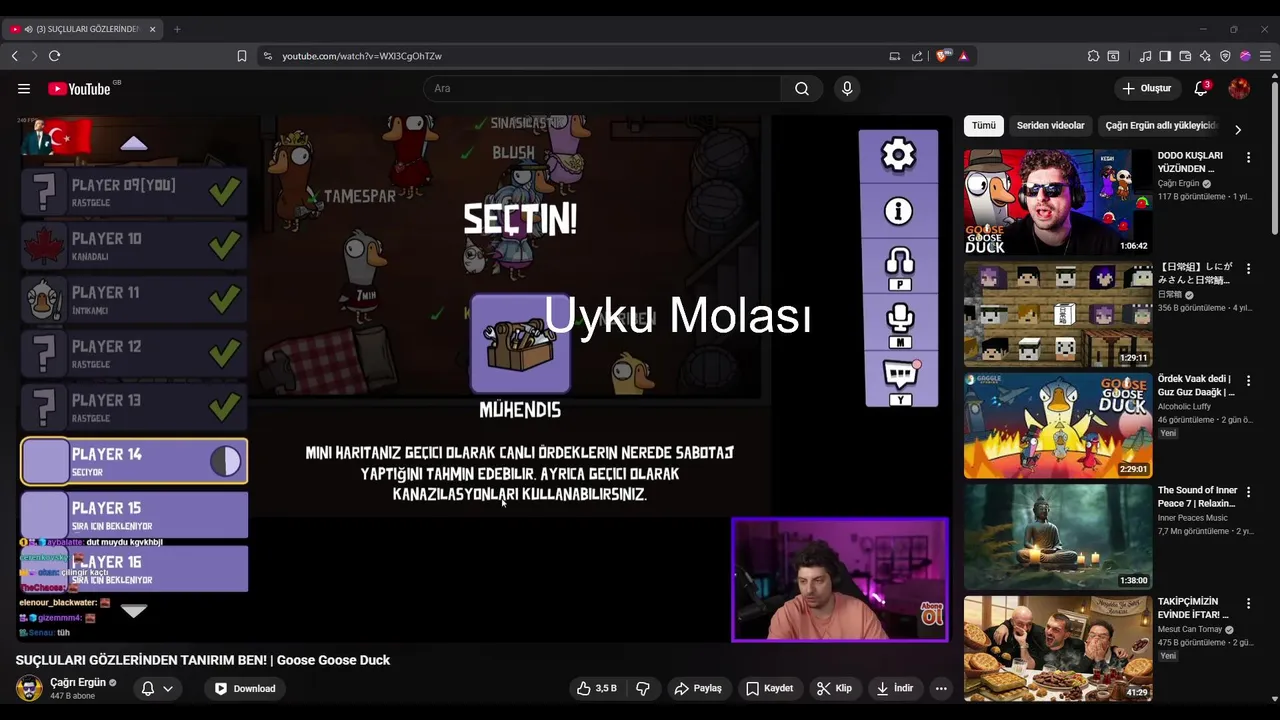This screenshot has height=720, width=1280.
Task: Dislike the video with thumbs down
Action: click(643, 688)
